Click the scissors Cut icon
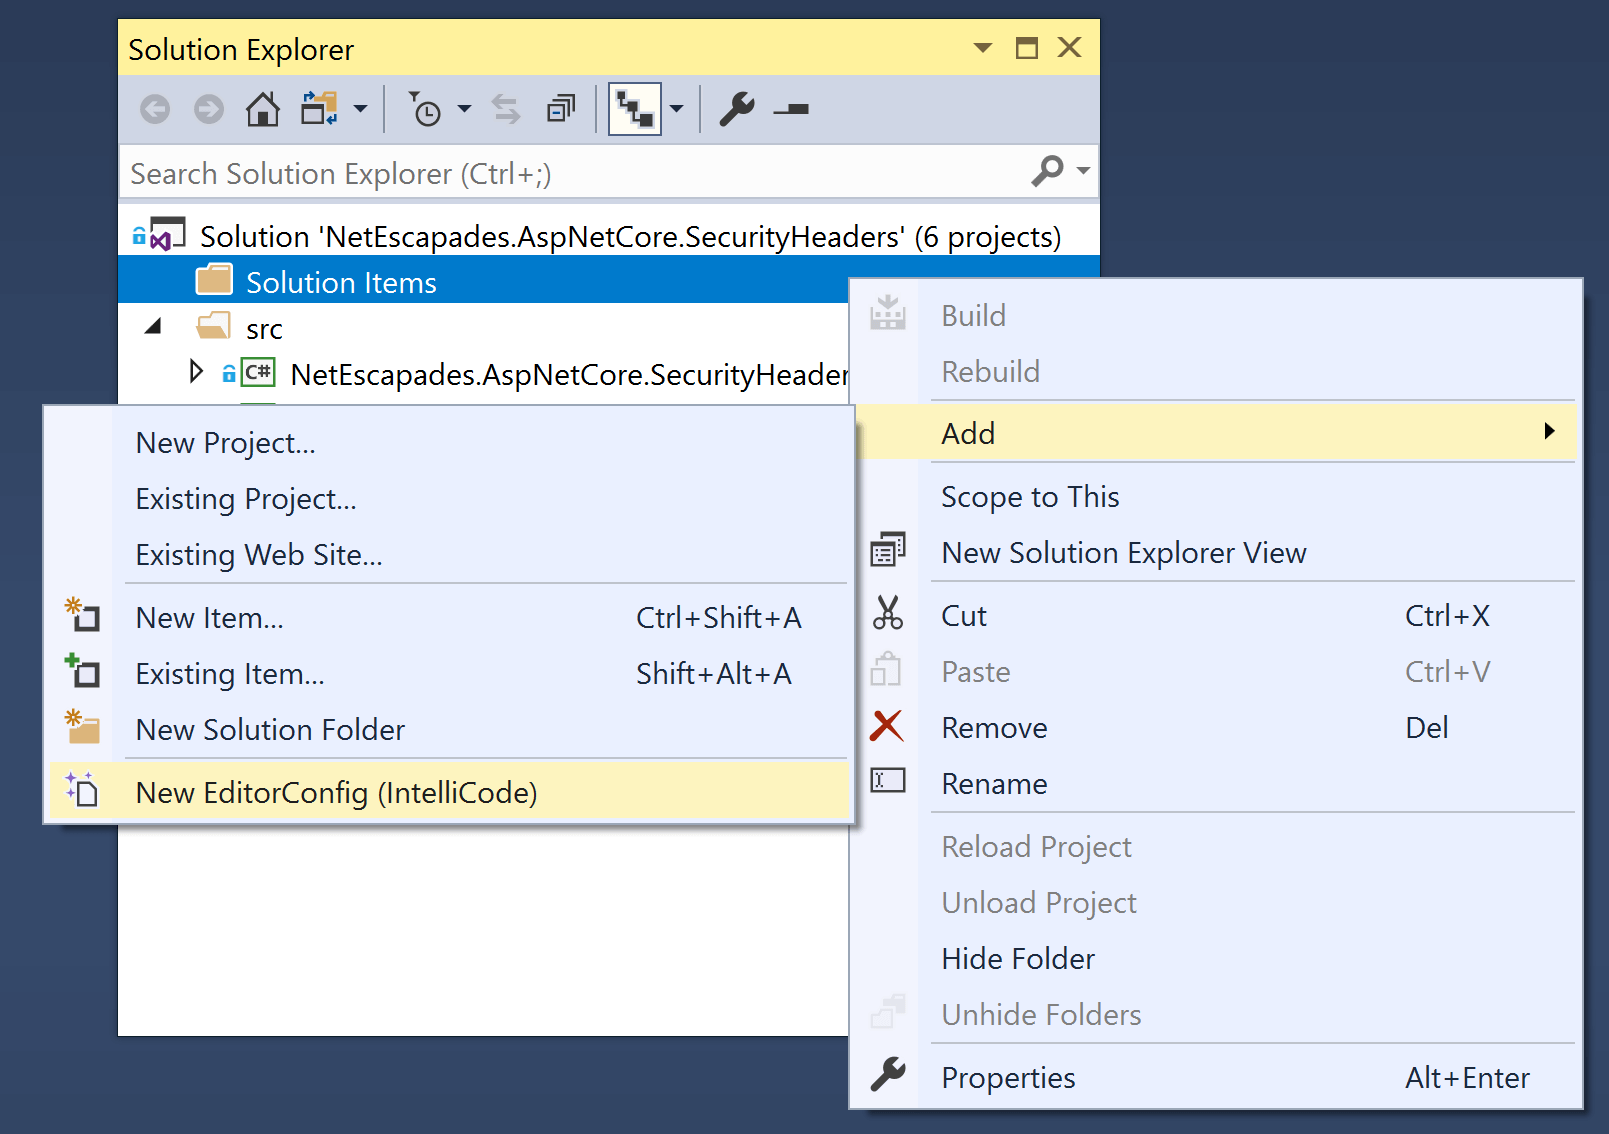 click(888, 612)
